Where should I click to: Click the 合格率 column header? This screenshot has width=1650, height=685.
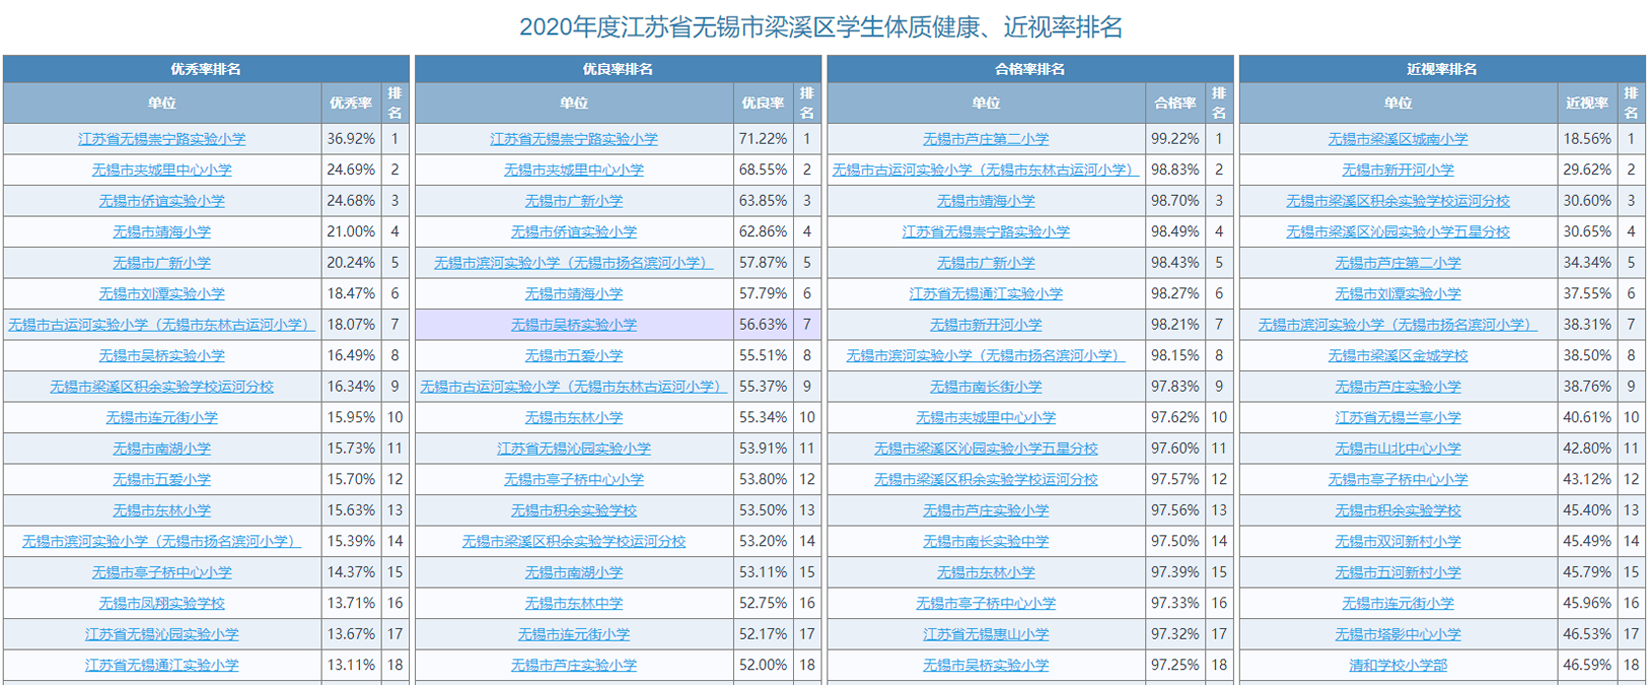(x=1175, y=103)
